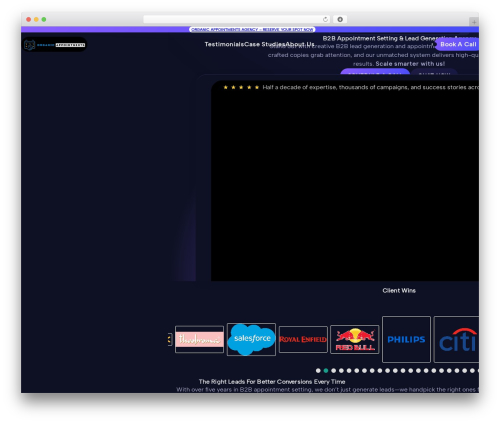This screenshot has height=423, width=500.
Task: Select the Philips logo card
Action: coord(406,339)
